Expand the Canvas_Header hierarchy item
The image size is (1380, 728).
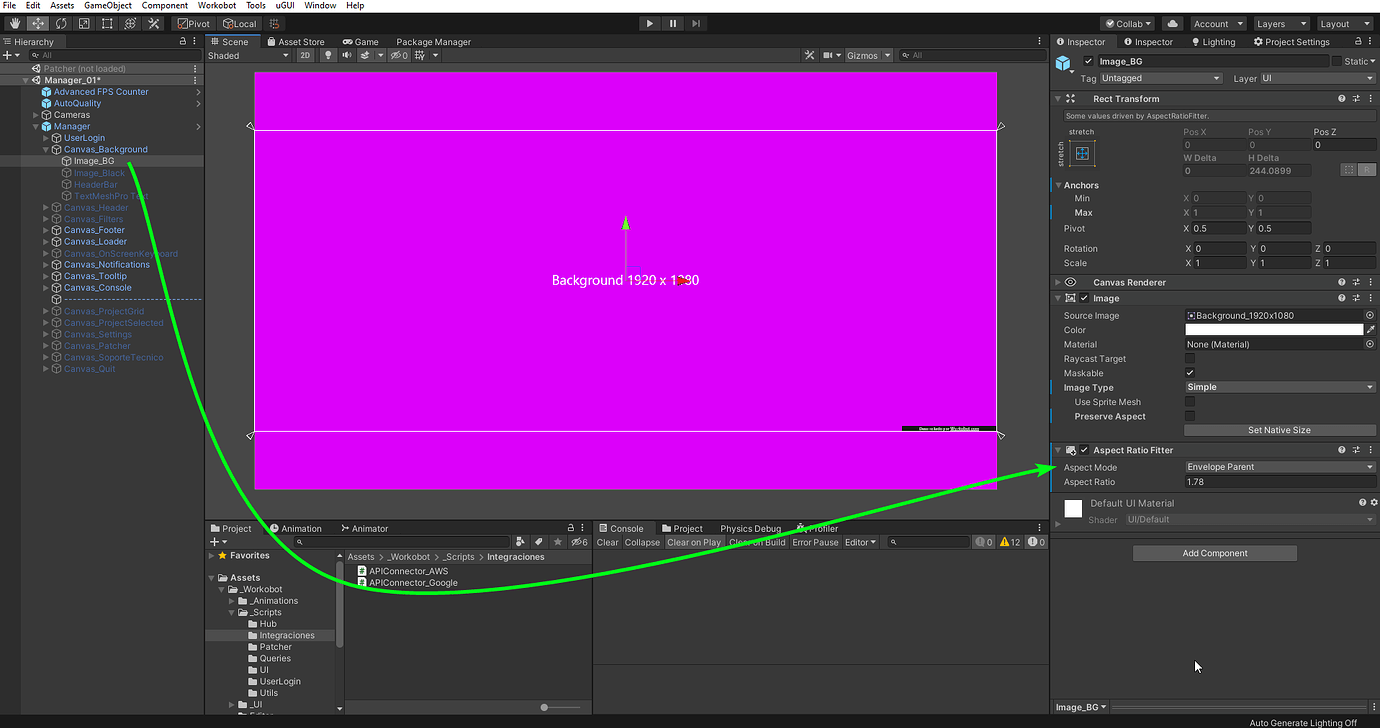pyautogui.click(x=46, y=207)
